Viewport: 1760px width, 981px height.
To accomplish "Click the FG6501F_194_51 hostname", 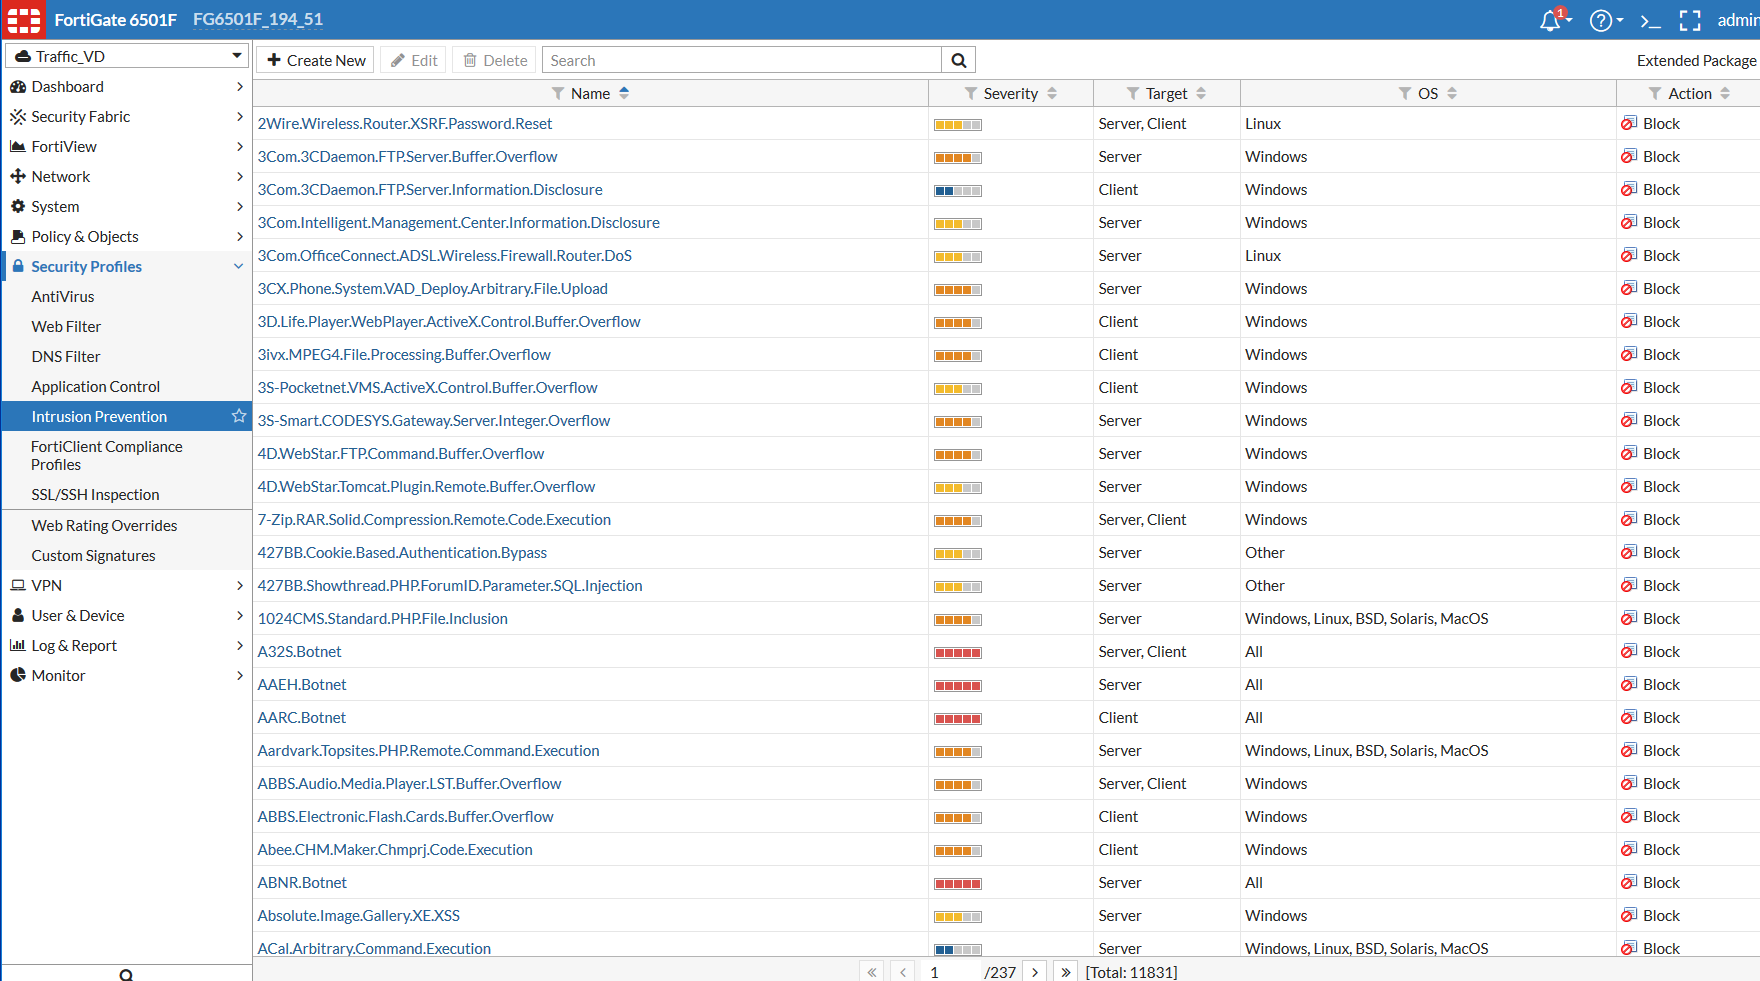I will pyautogui.click(x=258, y=20).
